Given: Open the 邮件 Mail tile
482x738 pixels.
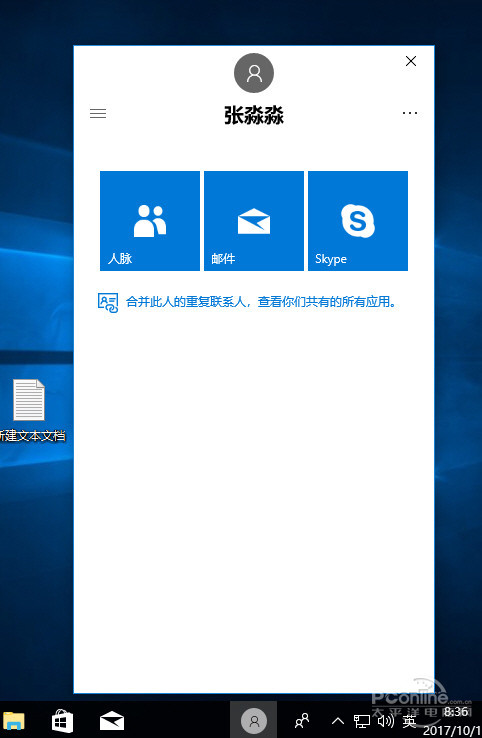Looking at the screenshot, I should (254, 221).
